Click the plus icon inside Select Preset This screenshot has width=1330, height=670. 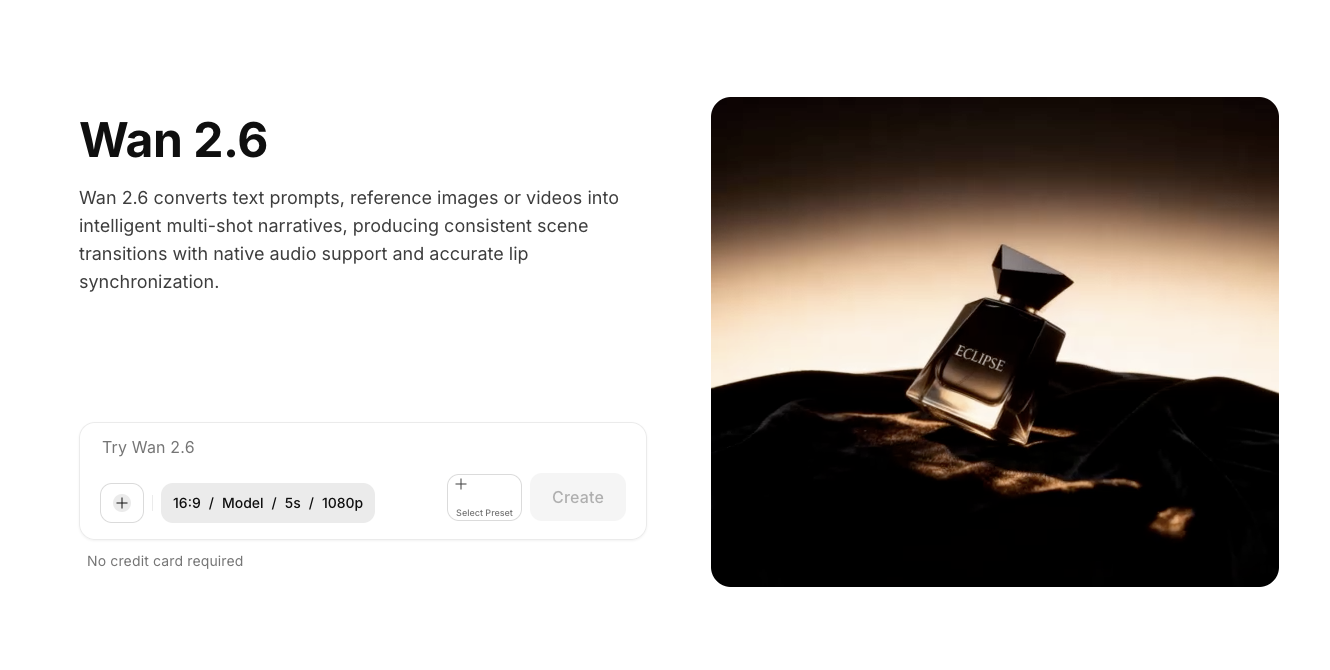tap(461, 485)
